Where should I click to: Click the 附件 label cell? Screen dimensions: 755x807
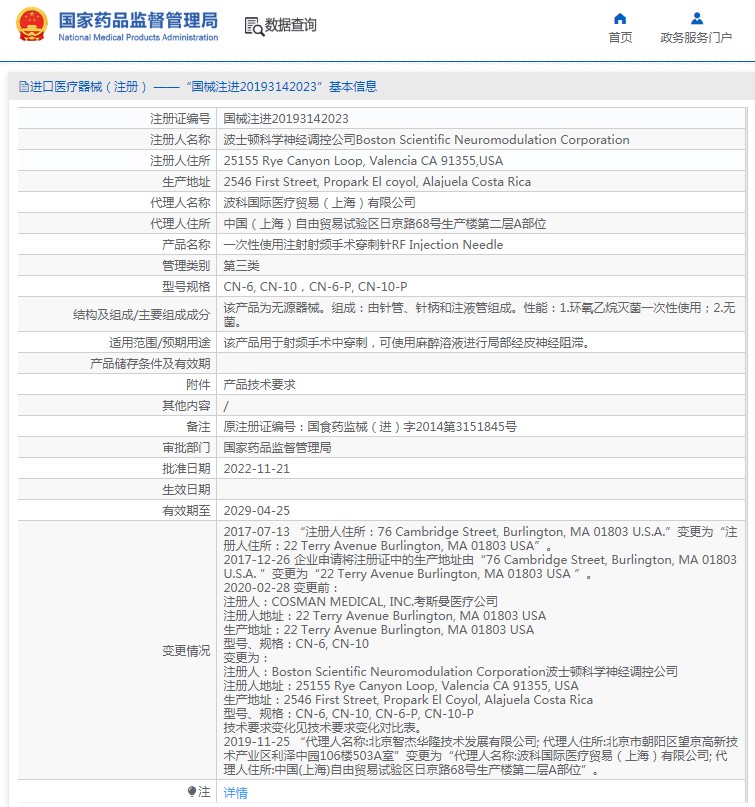(117, 385)
